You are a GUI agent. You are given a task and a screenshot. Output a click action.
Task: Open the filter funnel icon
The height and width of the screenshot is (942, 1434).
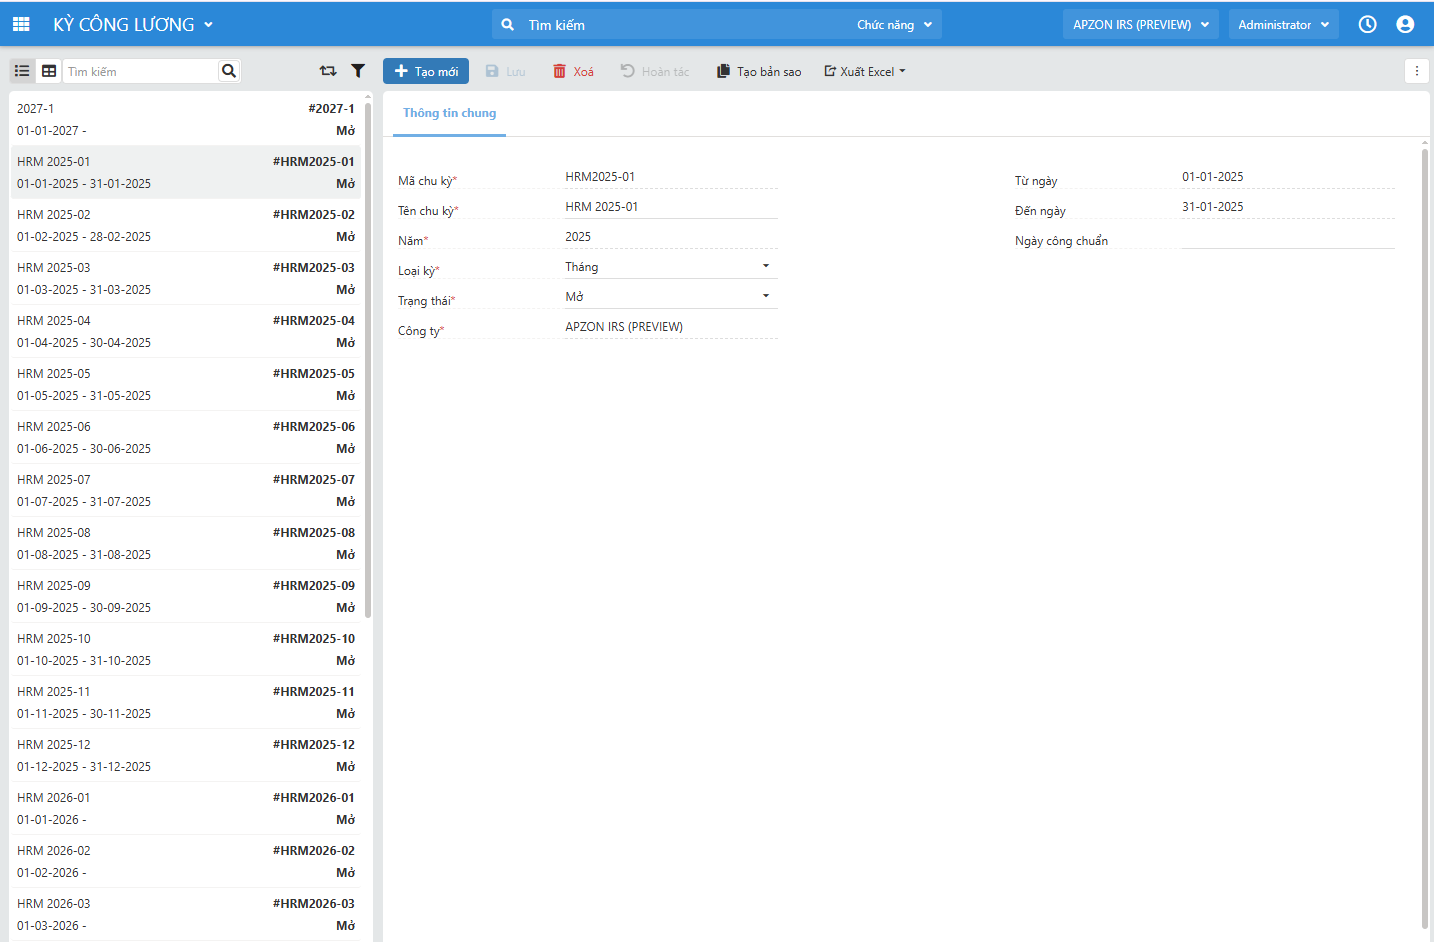[358, 71]
